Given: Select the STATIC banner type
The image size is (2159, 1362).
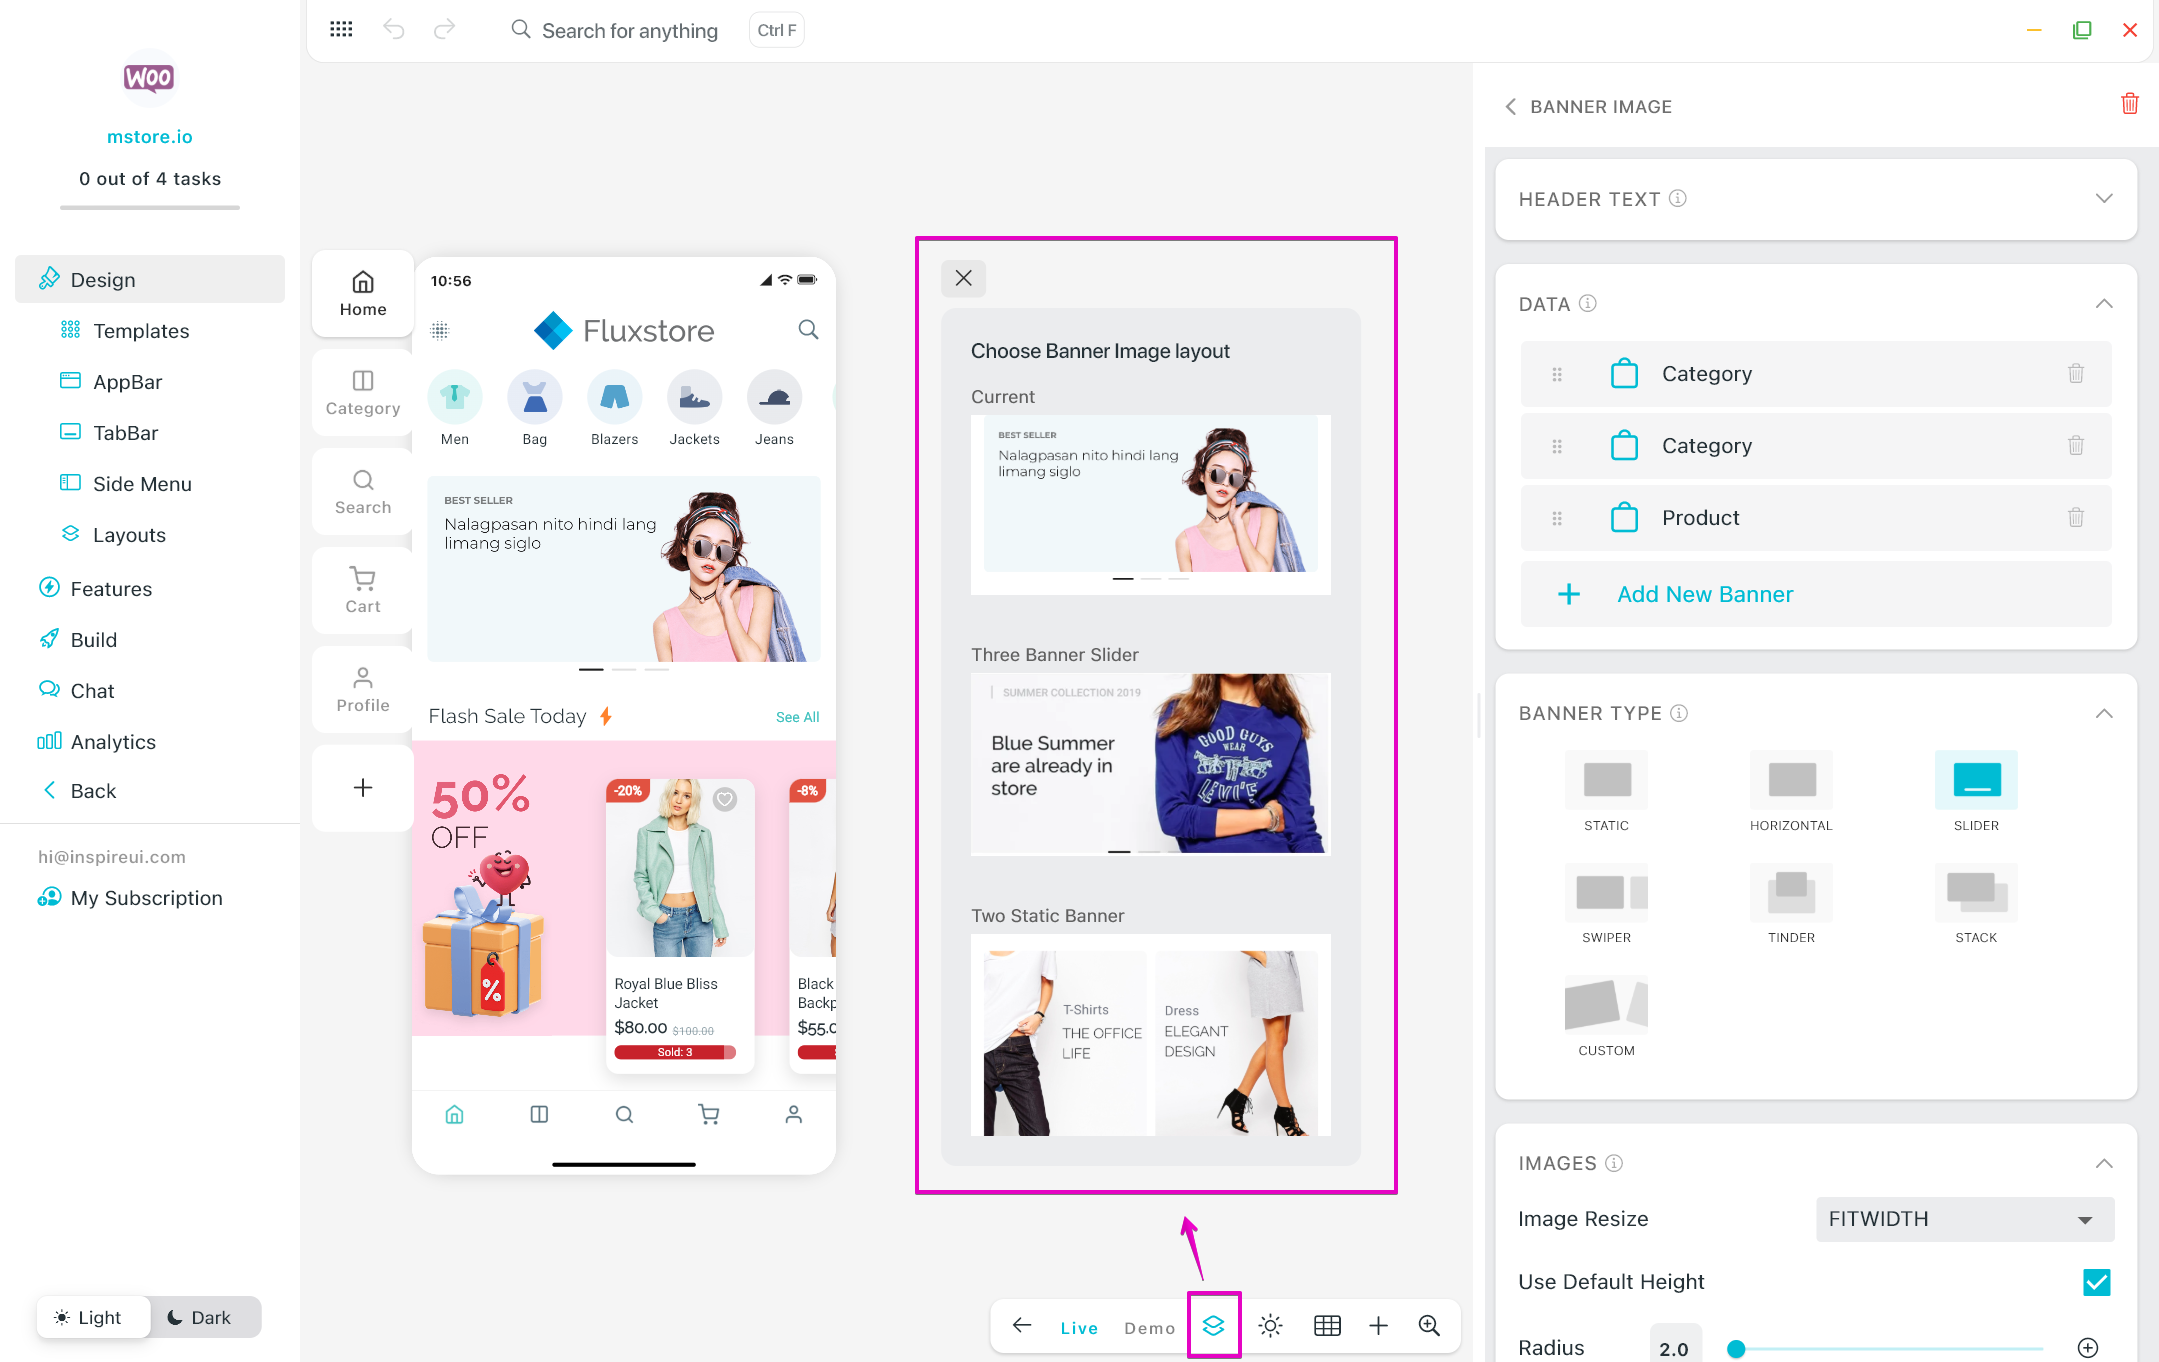Looking at the screenshot, I should point(1606,781).
